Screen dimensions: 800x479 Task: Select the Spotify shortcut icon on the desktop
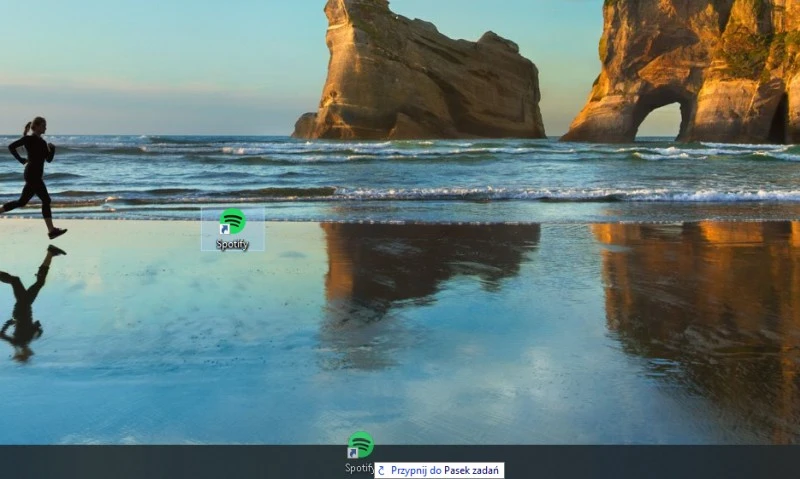pos(233,221)
